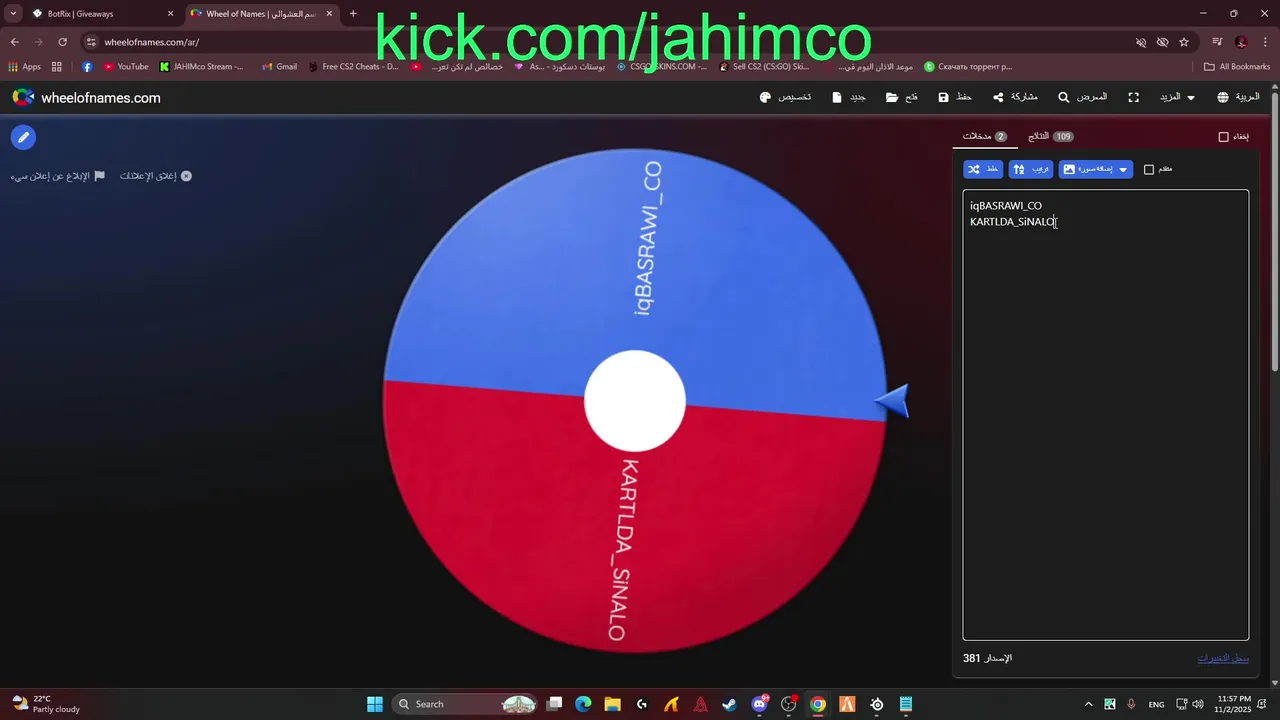Reload the current page
Viewport: 1280px width, 720px height.
point(62,42)
